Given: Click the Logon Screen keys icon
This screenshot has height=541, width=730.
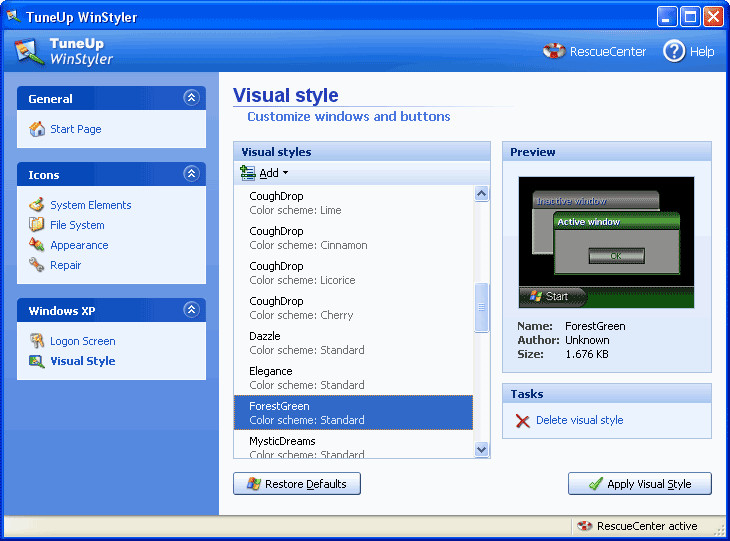Looking at the screenshot, I should click(36, 341).
